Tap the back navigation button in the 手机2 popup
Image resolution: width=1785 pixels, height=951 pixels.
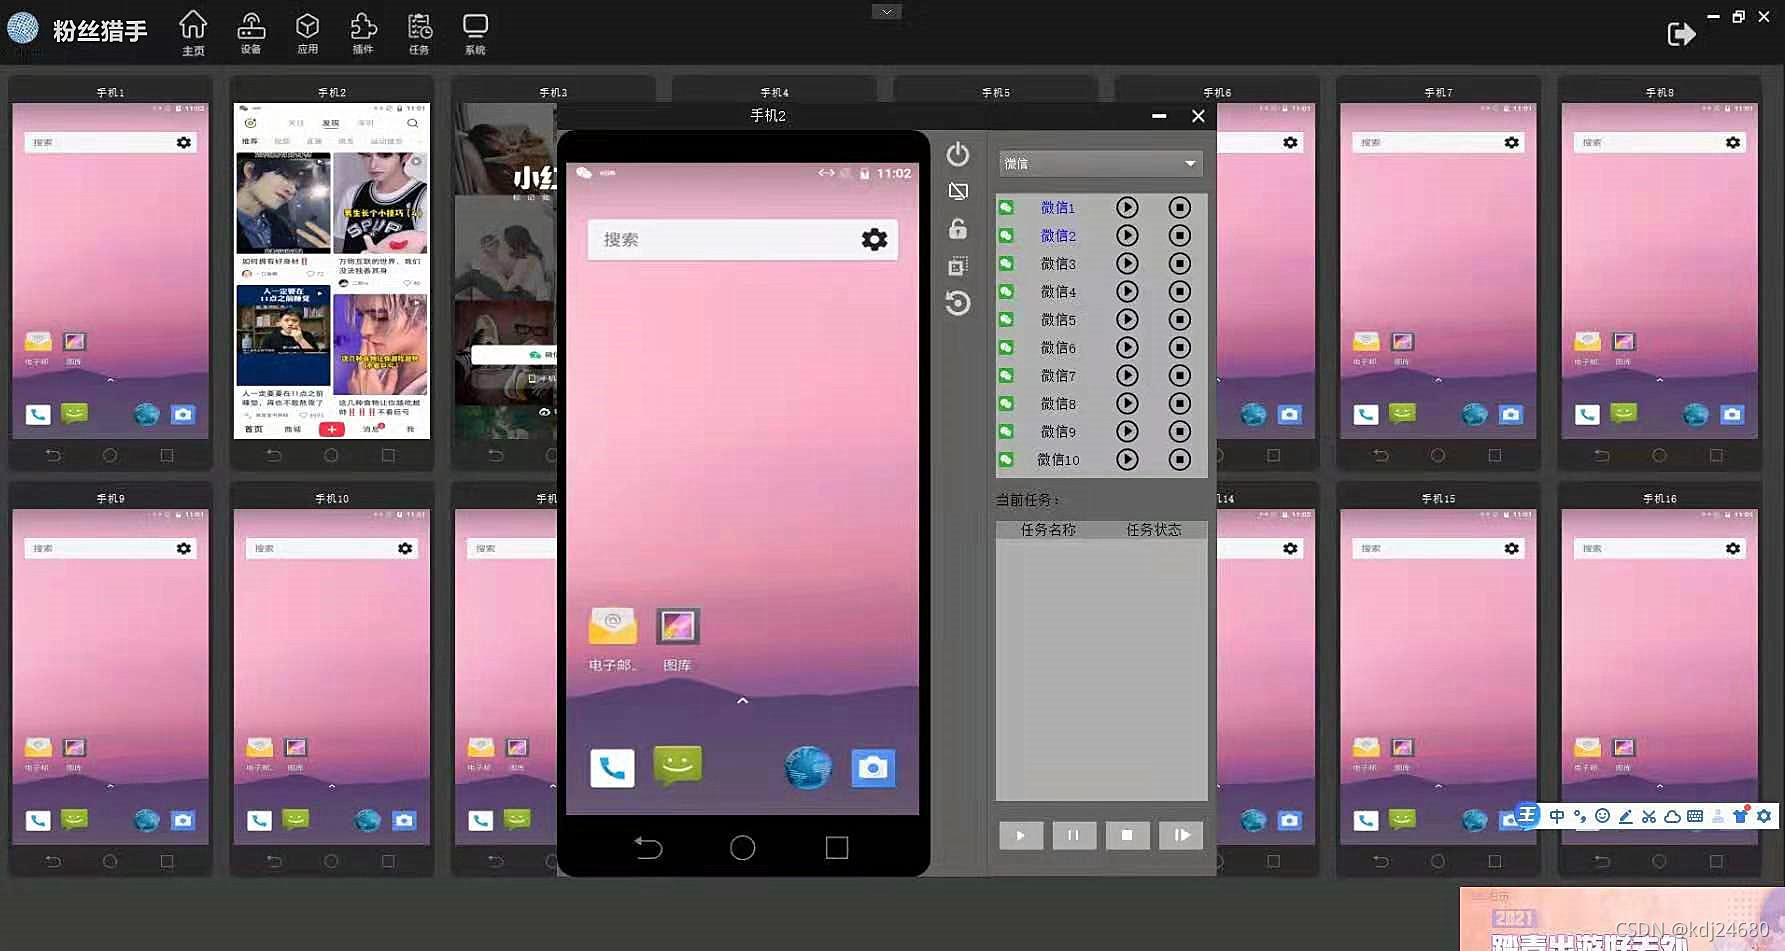(x=648, y=848)
